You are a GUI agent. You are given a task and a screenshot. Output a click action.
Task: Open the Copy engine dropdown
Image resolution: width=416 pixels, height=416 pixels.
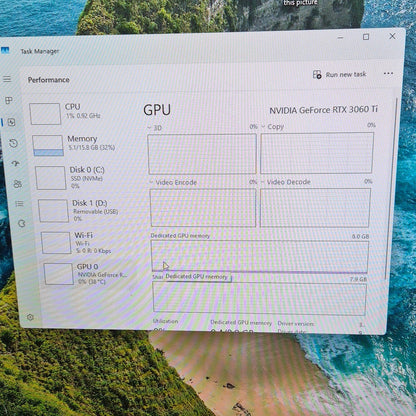pos(273,127)
